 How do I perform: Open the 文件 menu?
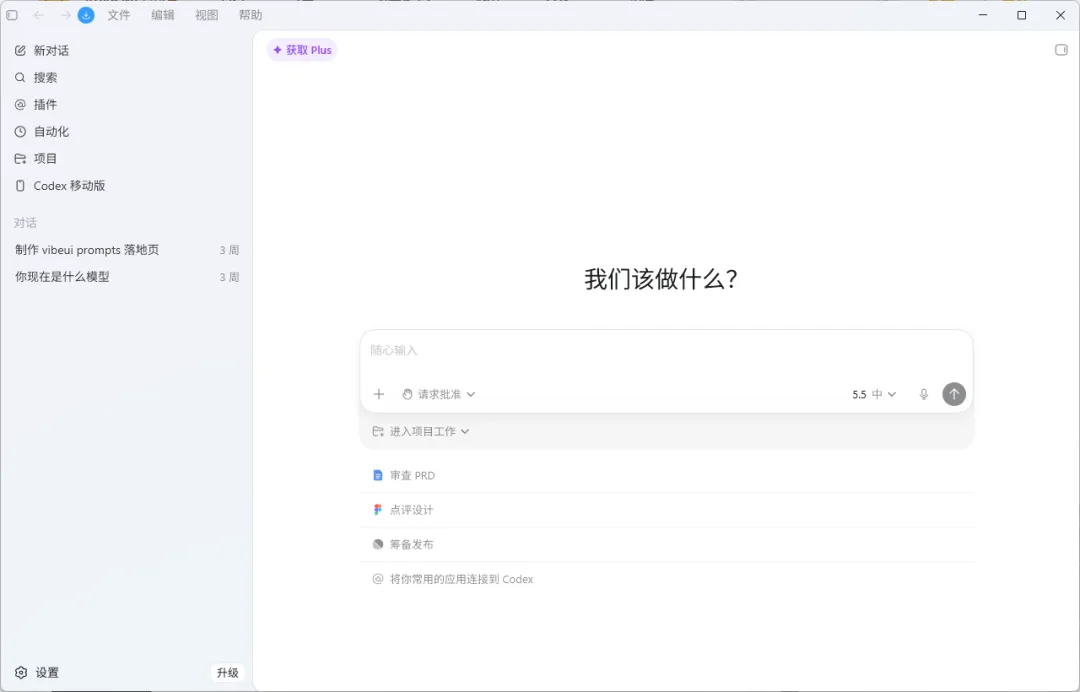point(118,15)
